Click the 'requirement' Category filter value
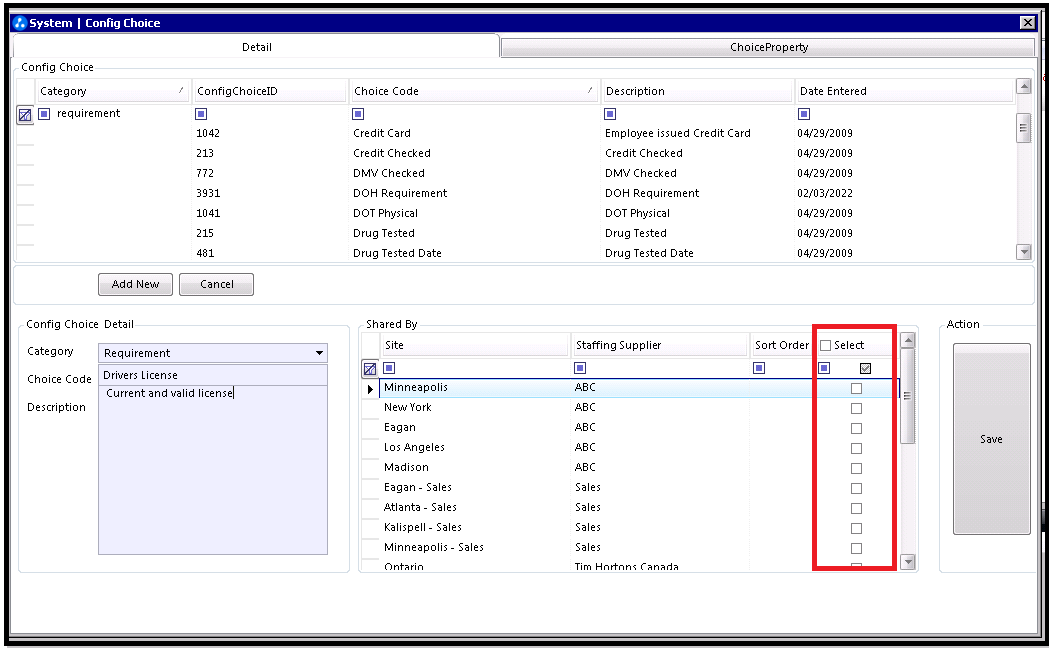Image resolution: width=1056 pixels, height=651 pixels. (x=89, y=113)
